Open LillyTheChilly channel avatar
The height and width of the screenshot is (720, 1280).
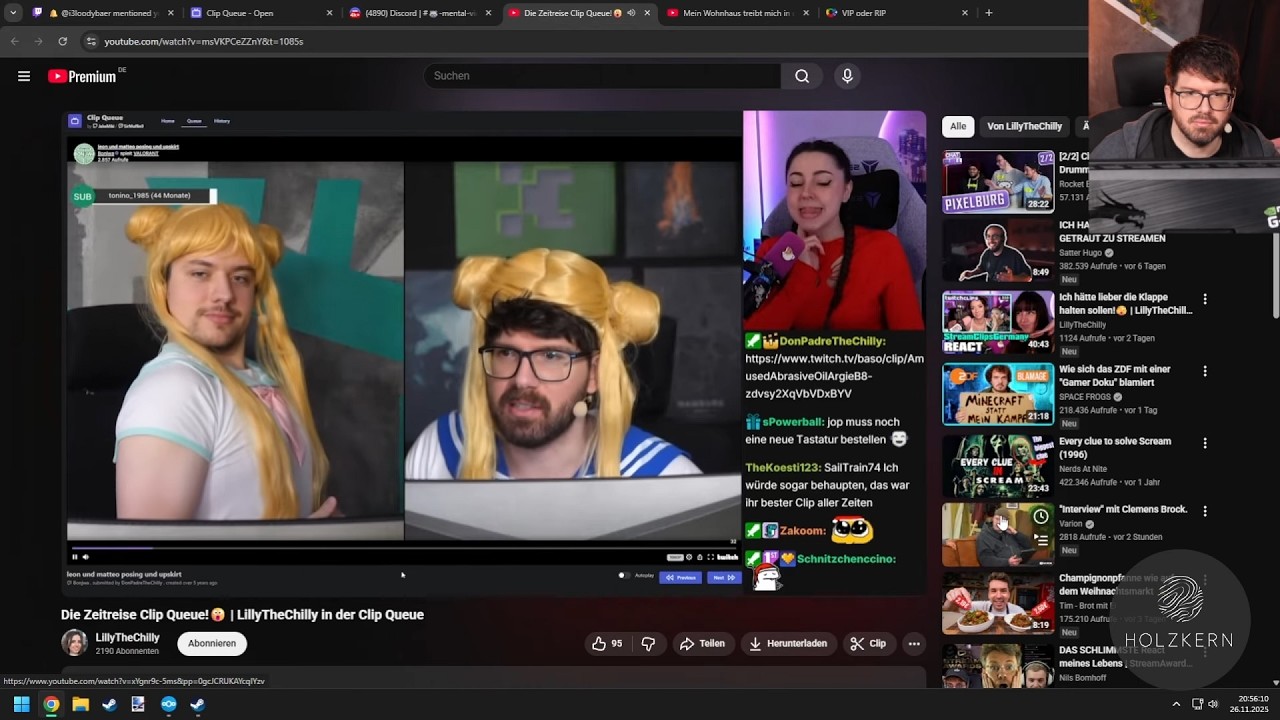[x=74, y=643]
